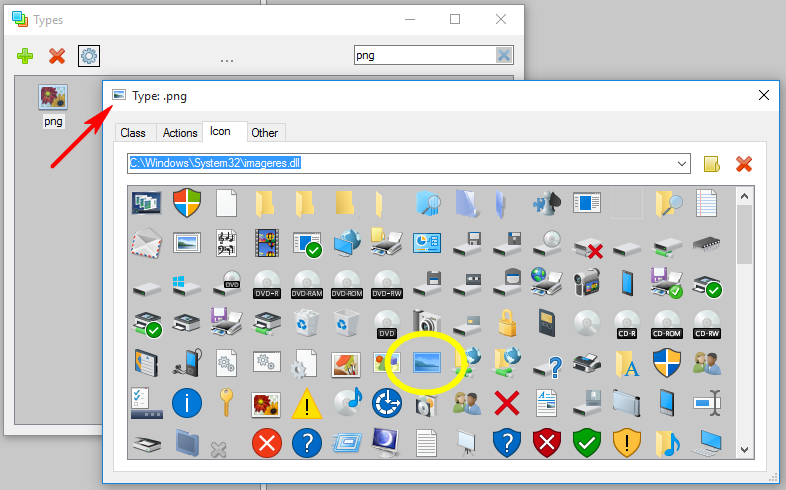The height and width of the screenshot is (490, 786).
Task: Pick the moon sleep monitor icon
Action: [385, 442]
